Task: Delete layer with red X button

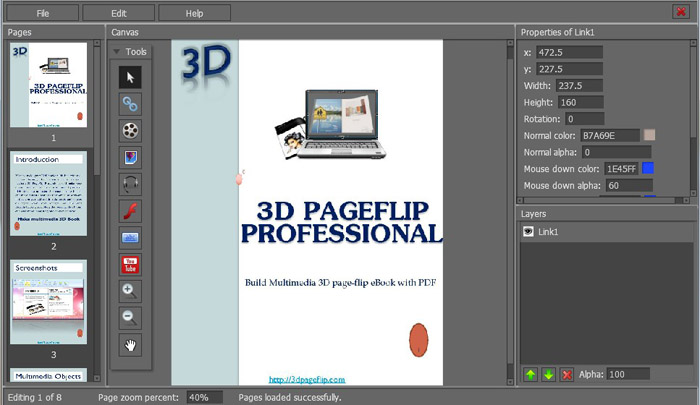Action: pyautogui.click(x=567, y=374)
